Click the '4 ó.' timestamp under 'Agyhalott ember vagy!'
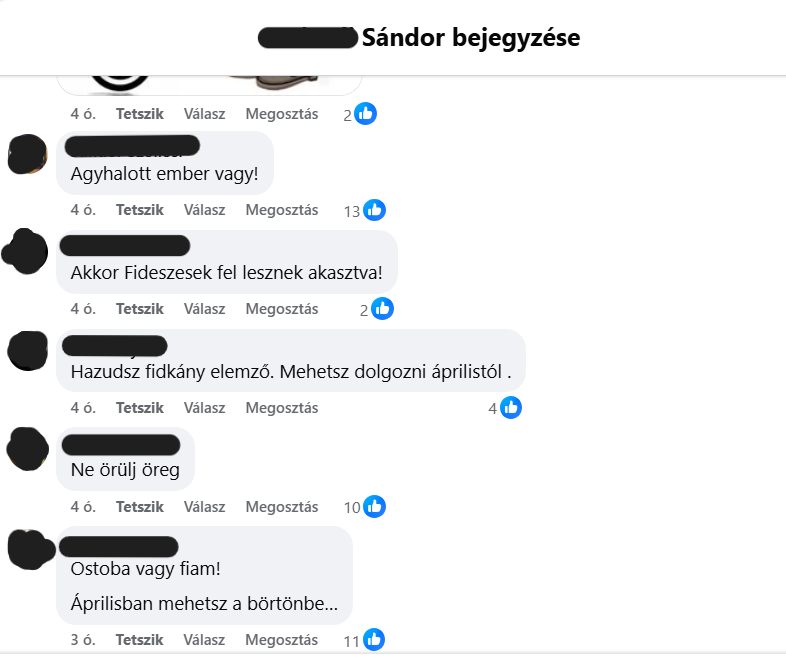Image resolution: width=786 pixels, height=663 pixels. (83, 210)
